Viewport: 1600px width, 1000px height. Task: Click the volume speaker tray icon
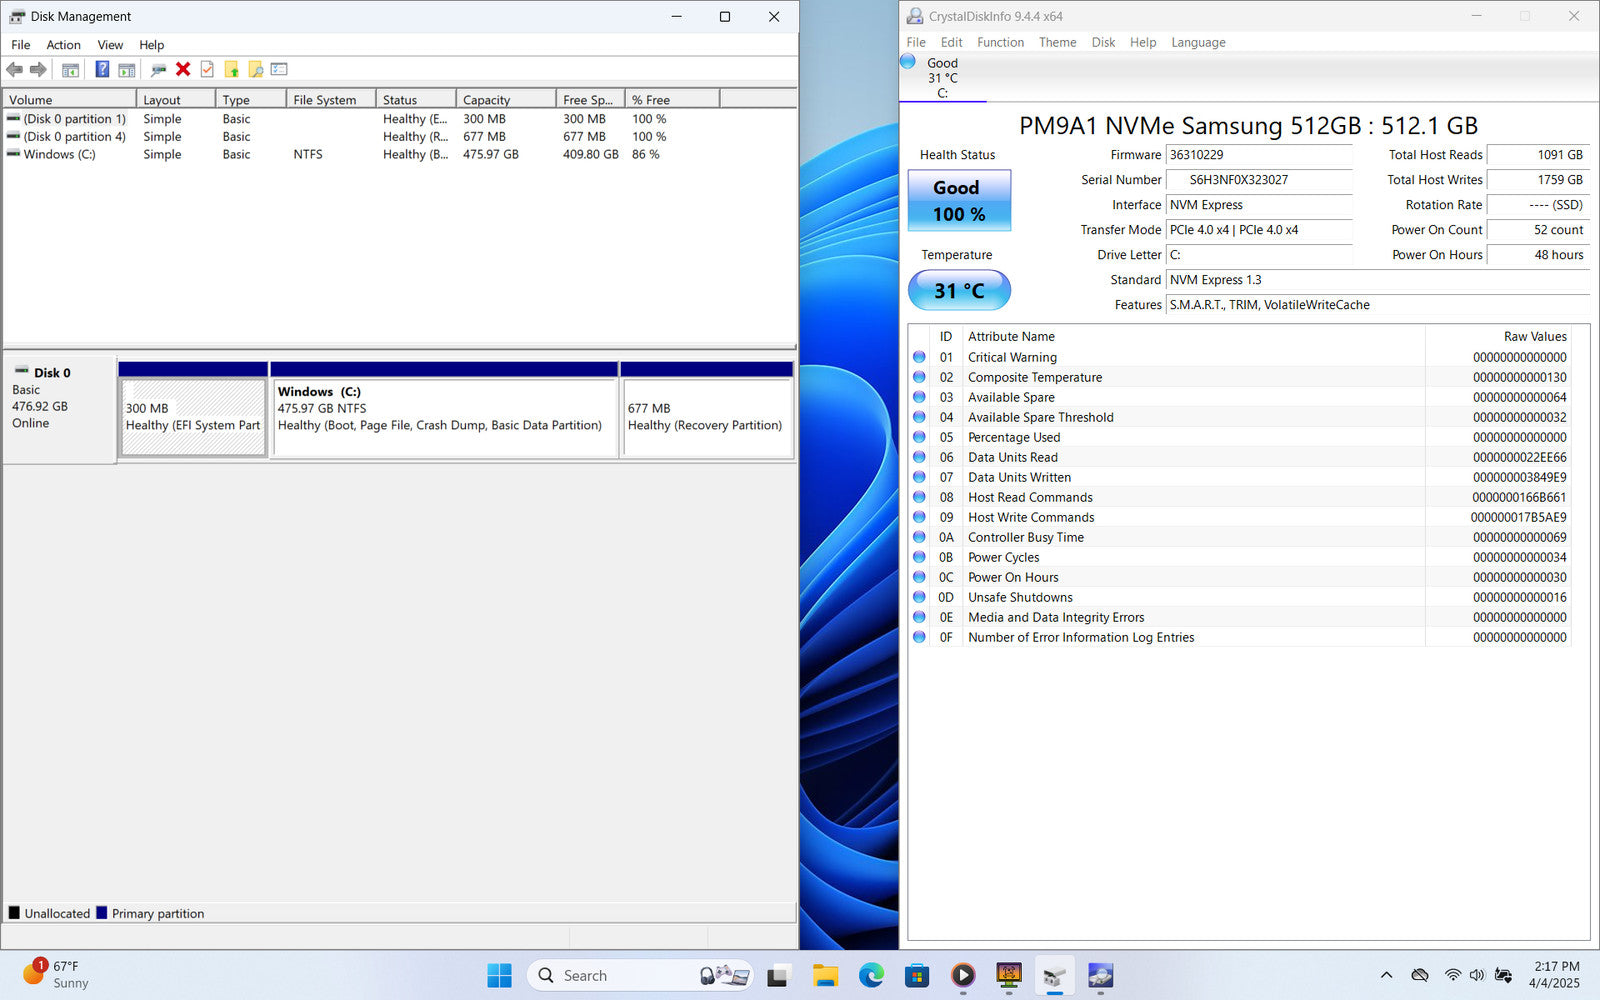(1478, 975)
